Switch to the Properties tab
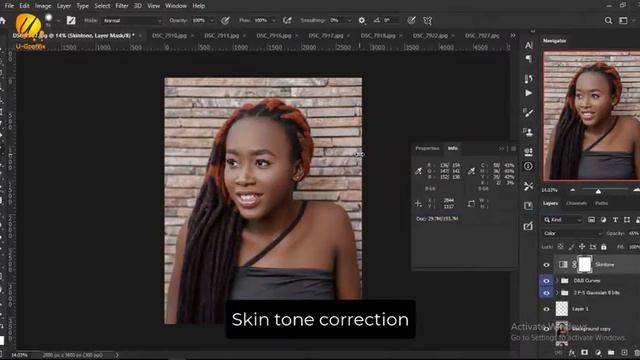 coord(427,149)
